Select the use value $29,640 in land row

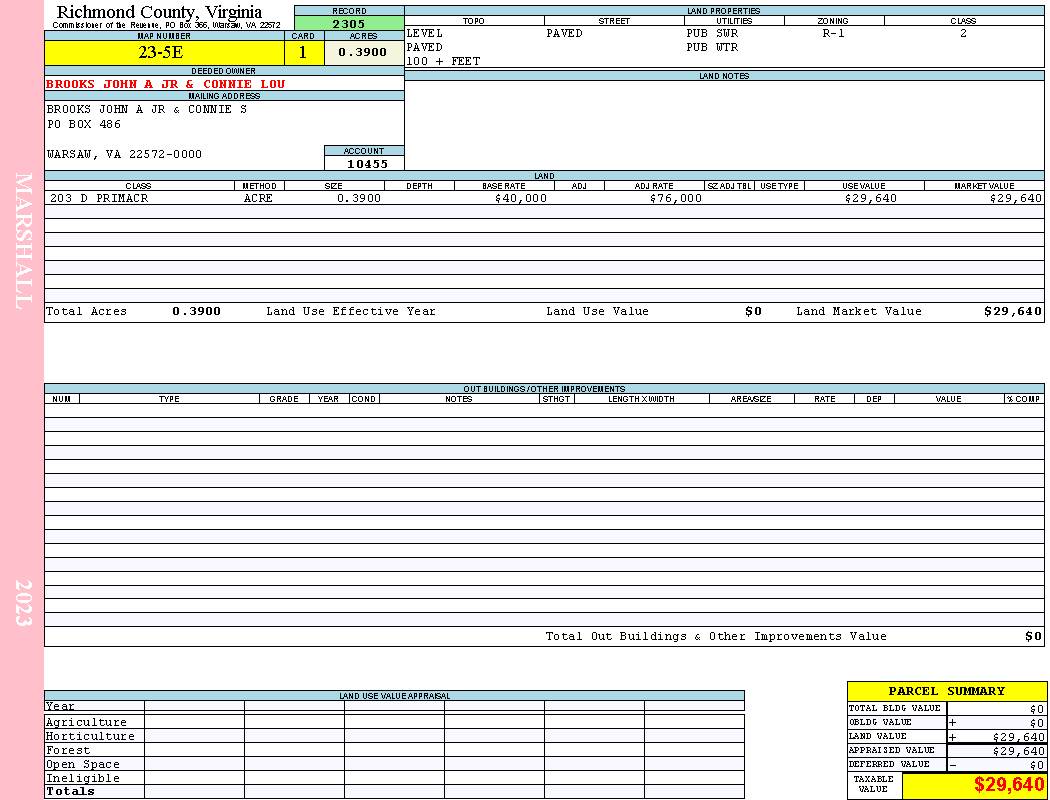(871, 198)
